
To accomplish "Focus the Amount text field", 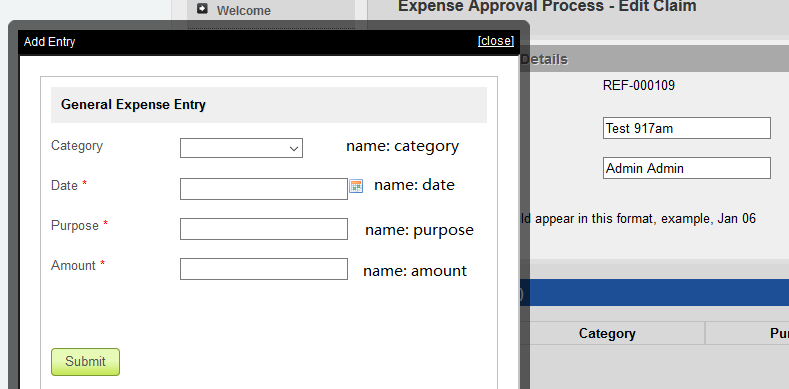I will click(264, 269).
